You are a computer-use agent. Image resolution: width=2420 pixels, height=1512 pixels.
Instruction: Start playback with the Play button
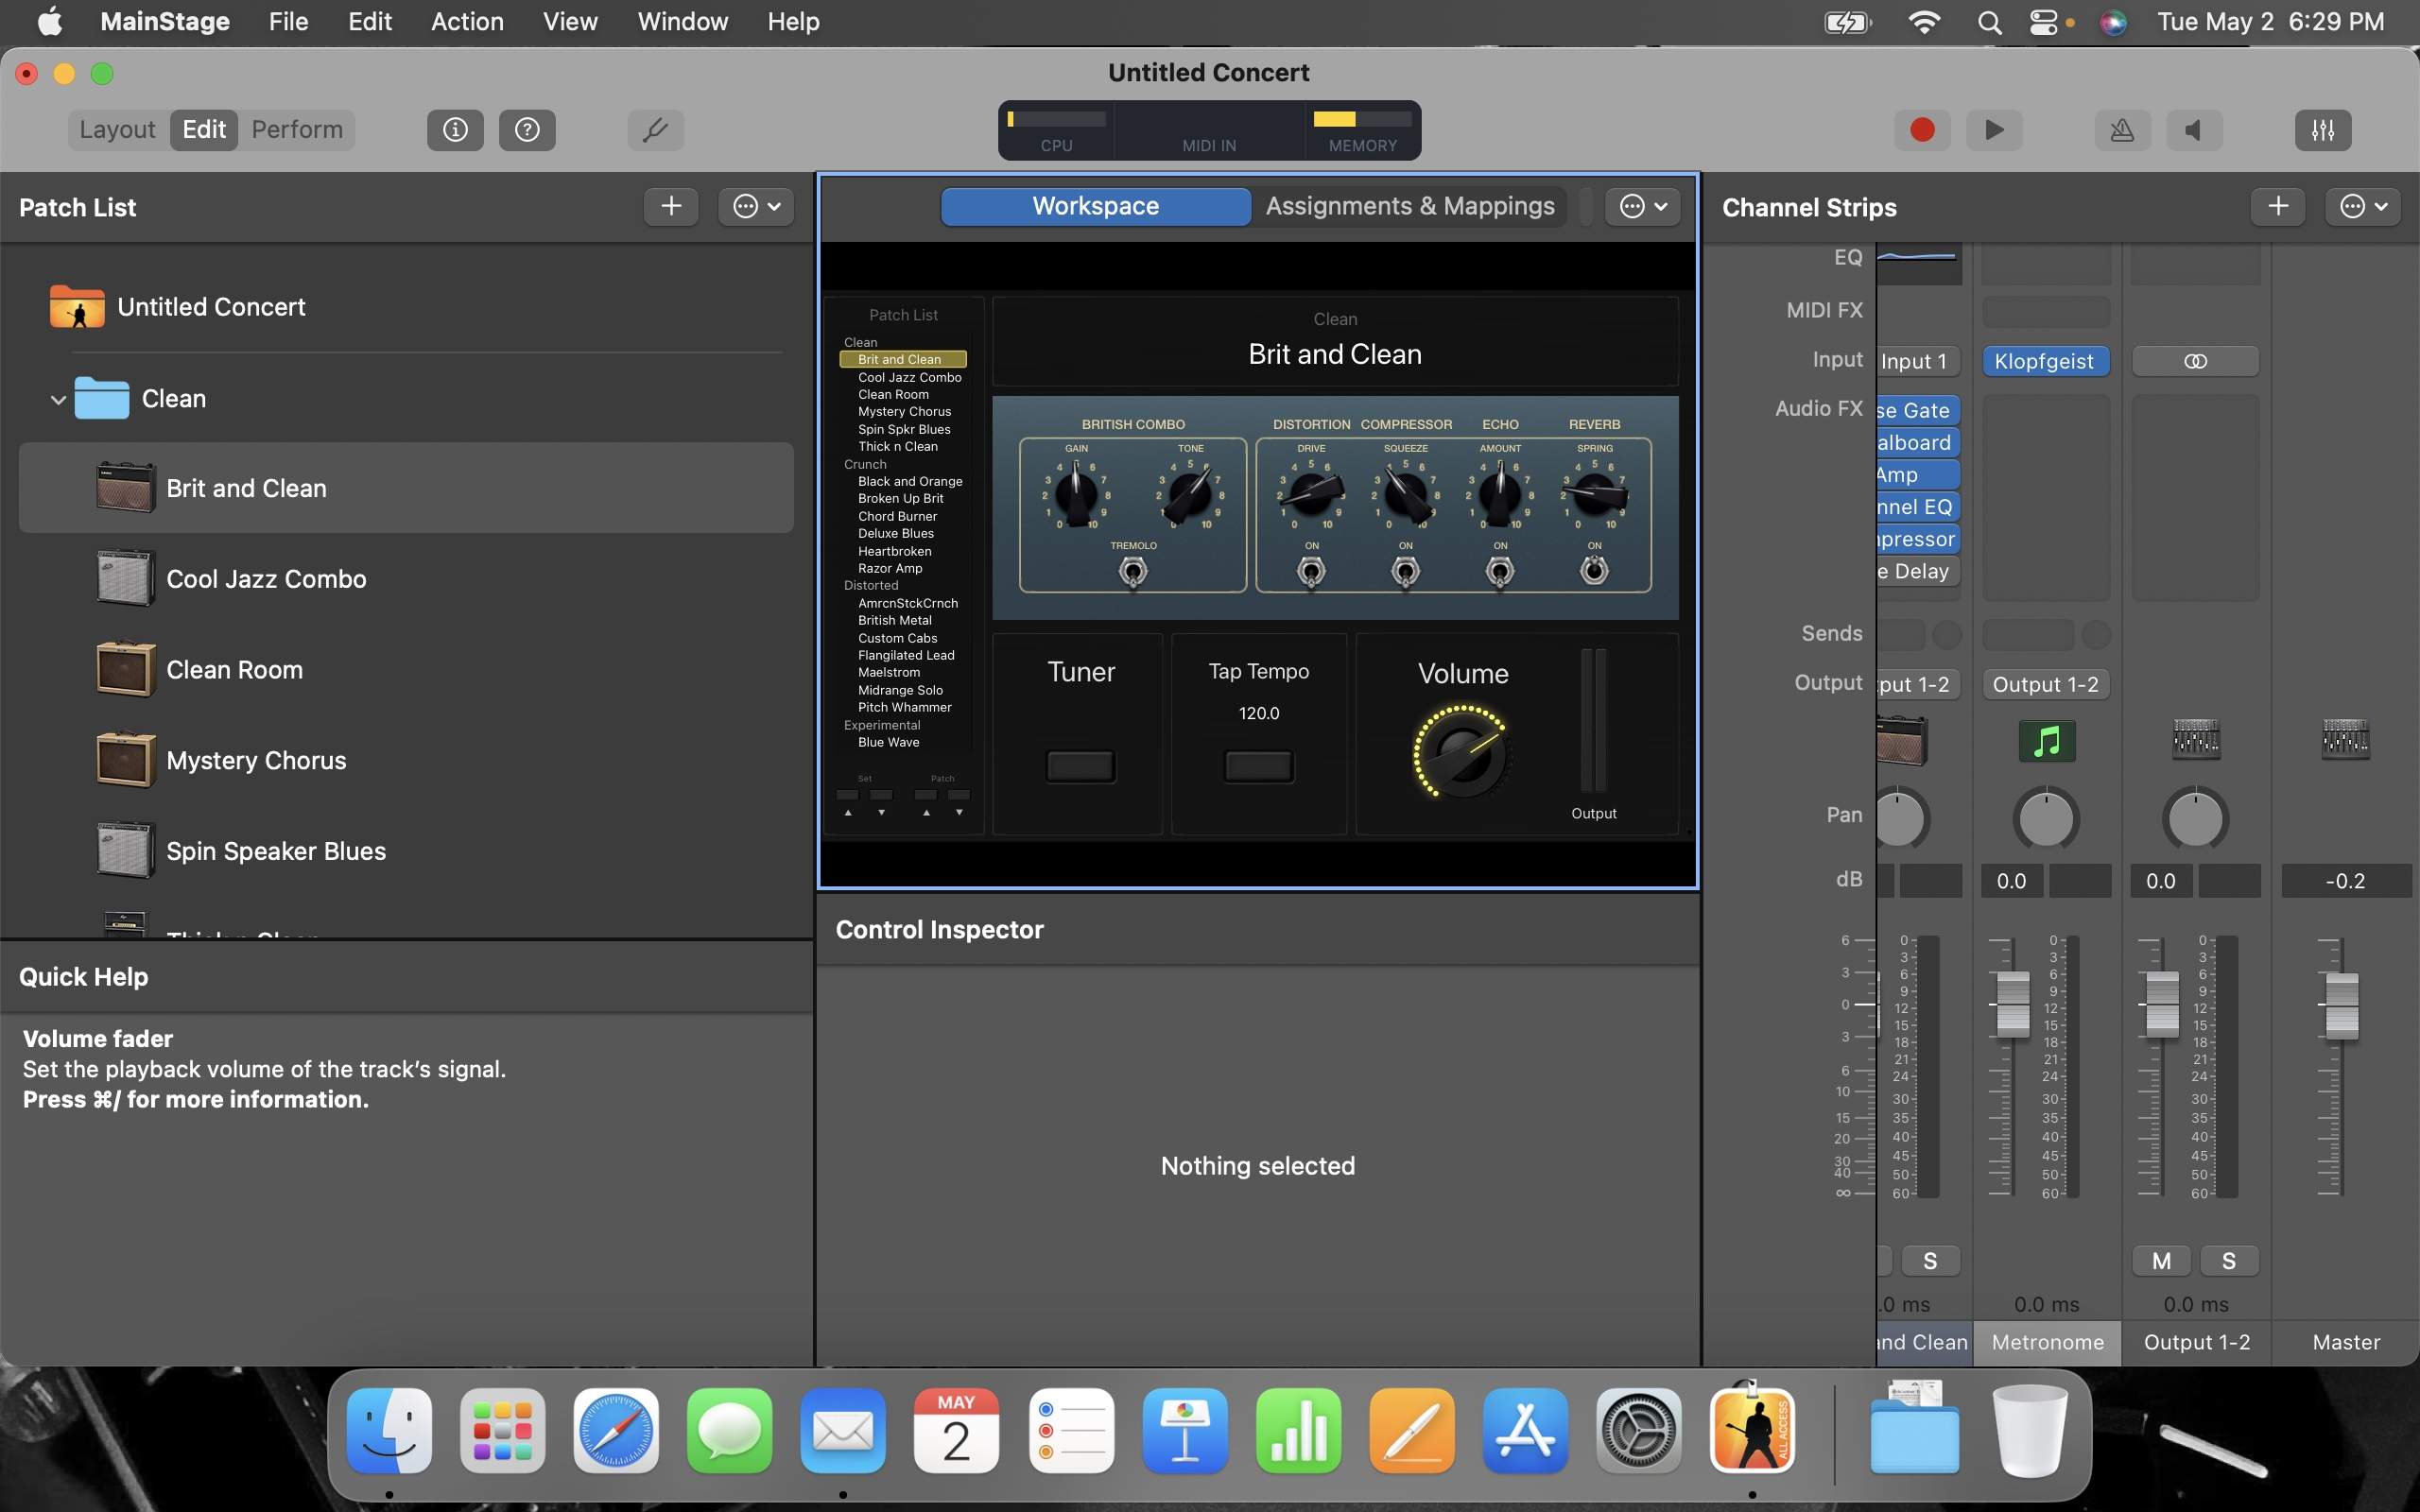tap(1994, 130)
